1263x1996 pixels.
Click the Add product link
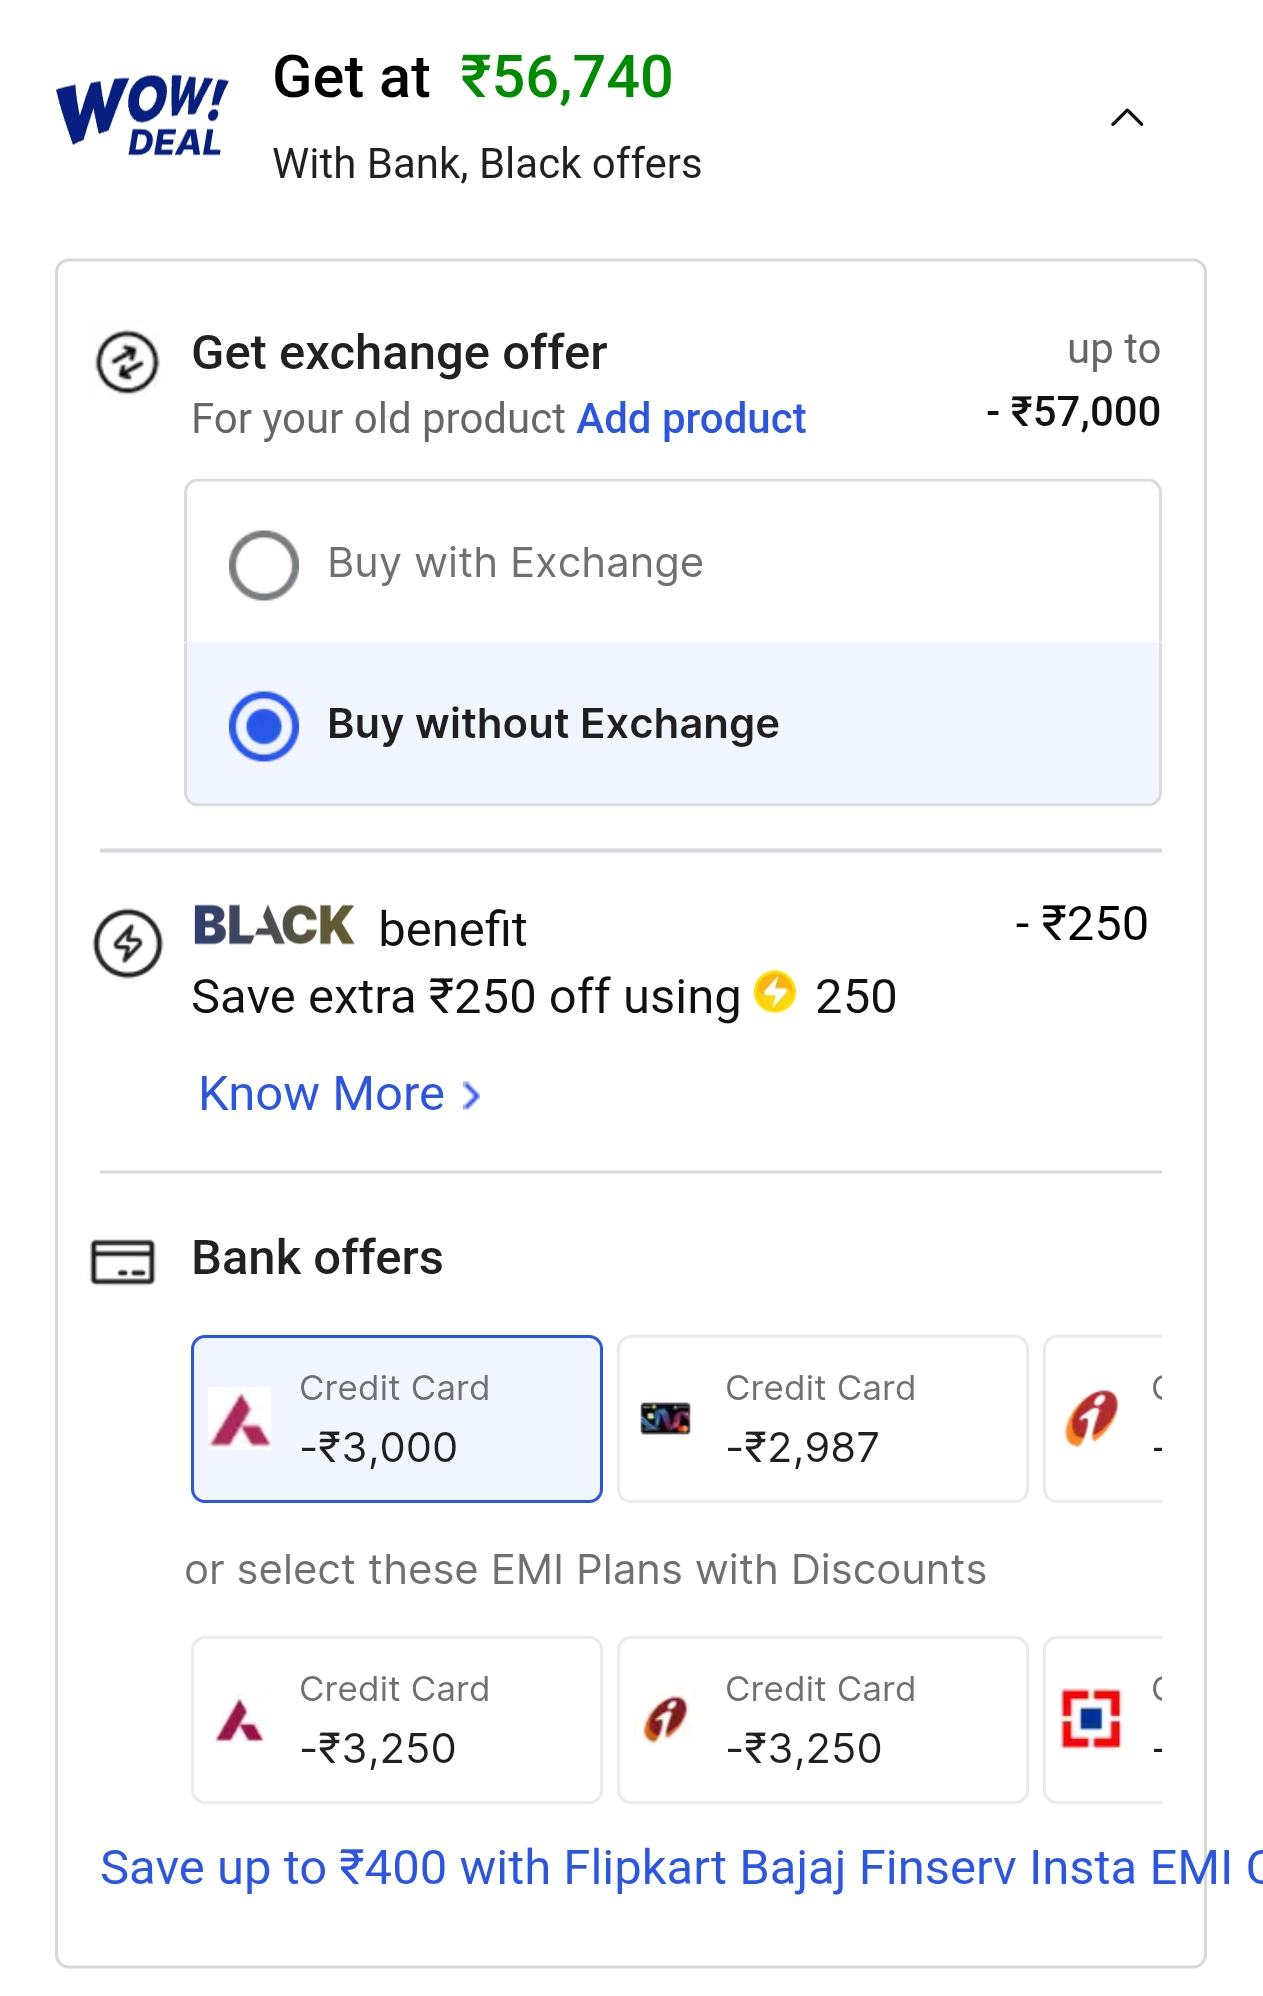tap(691, 419)
